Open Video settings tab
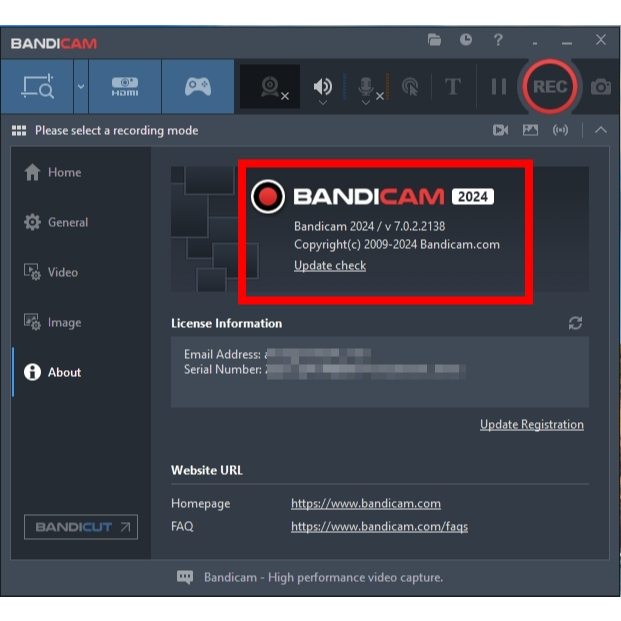Viewport: 621px width, 621px height. pyautogui.click(x=51, y=272)
